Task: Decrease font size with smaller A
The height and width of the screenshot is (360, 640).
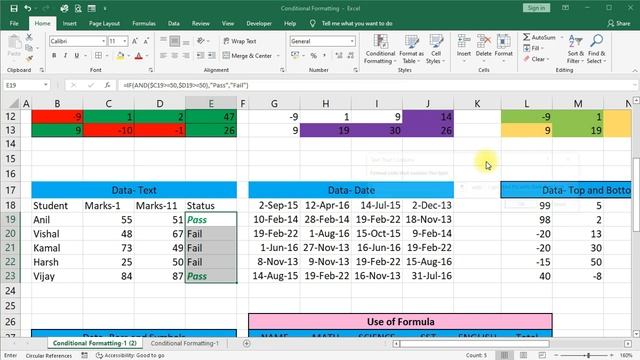Action: pyautogui.click(x=146, y=41)
